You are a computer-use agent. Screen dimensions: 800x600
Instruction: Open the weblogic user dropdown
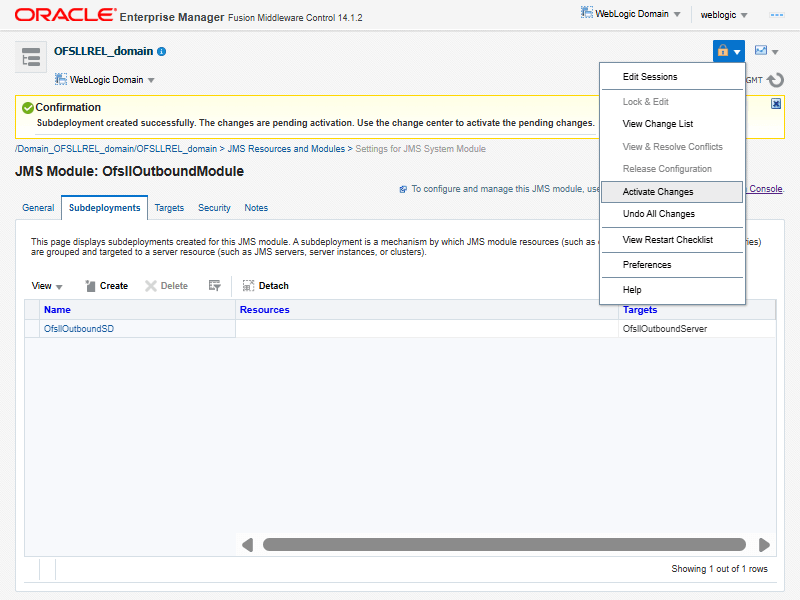[x=723, y=15]
